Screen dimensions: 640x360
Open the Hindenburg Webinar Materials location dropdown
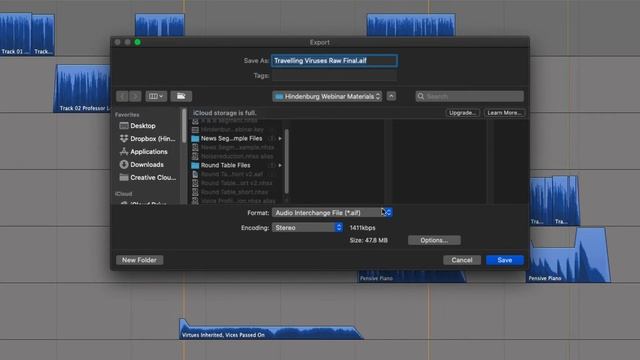(x=327, y=96)
